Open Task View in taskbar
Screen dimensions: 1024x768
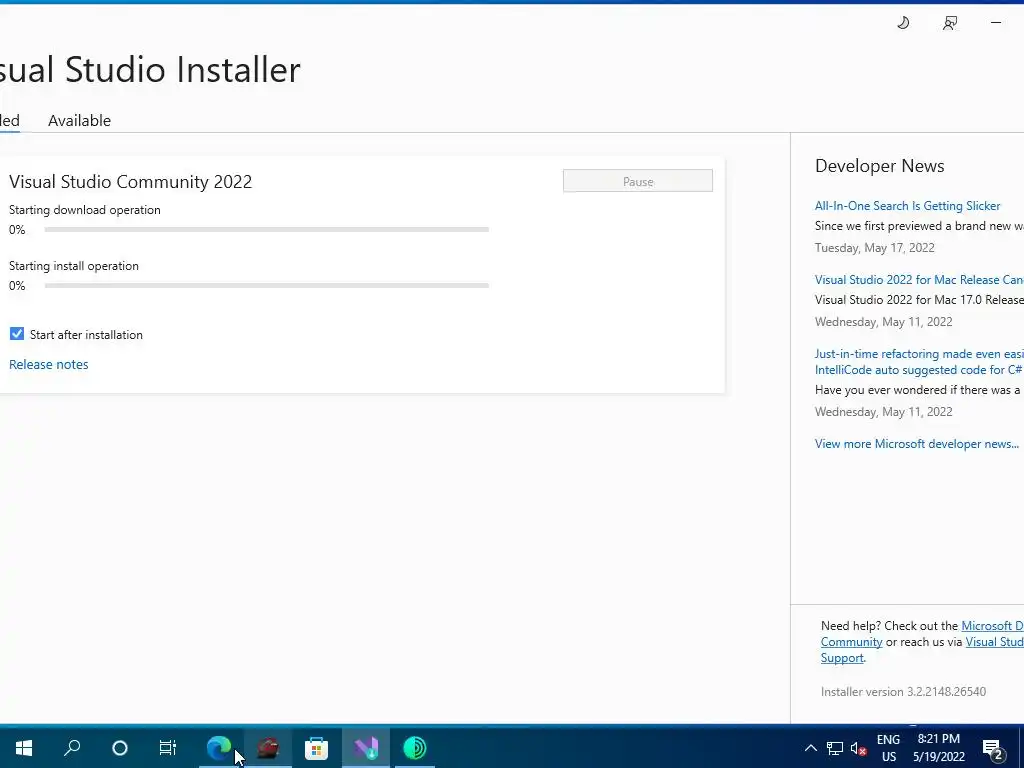(x=168, y=748)
